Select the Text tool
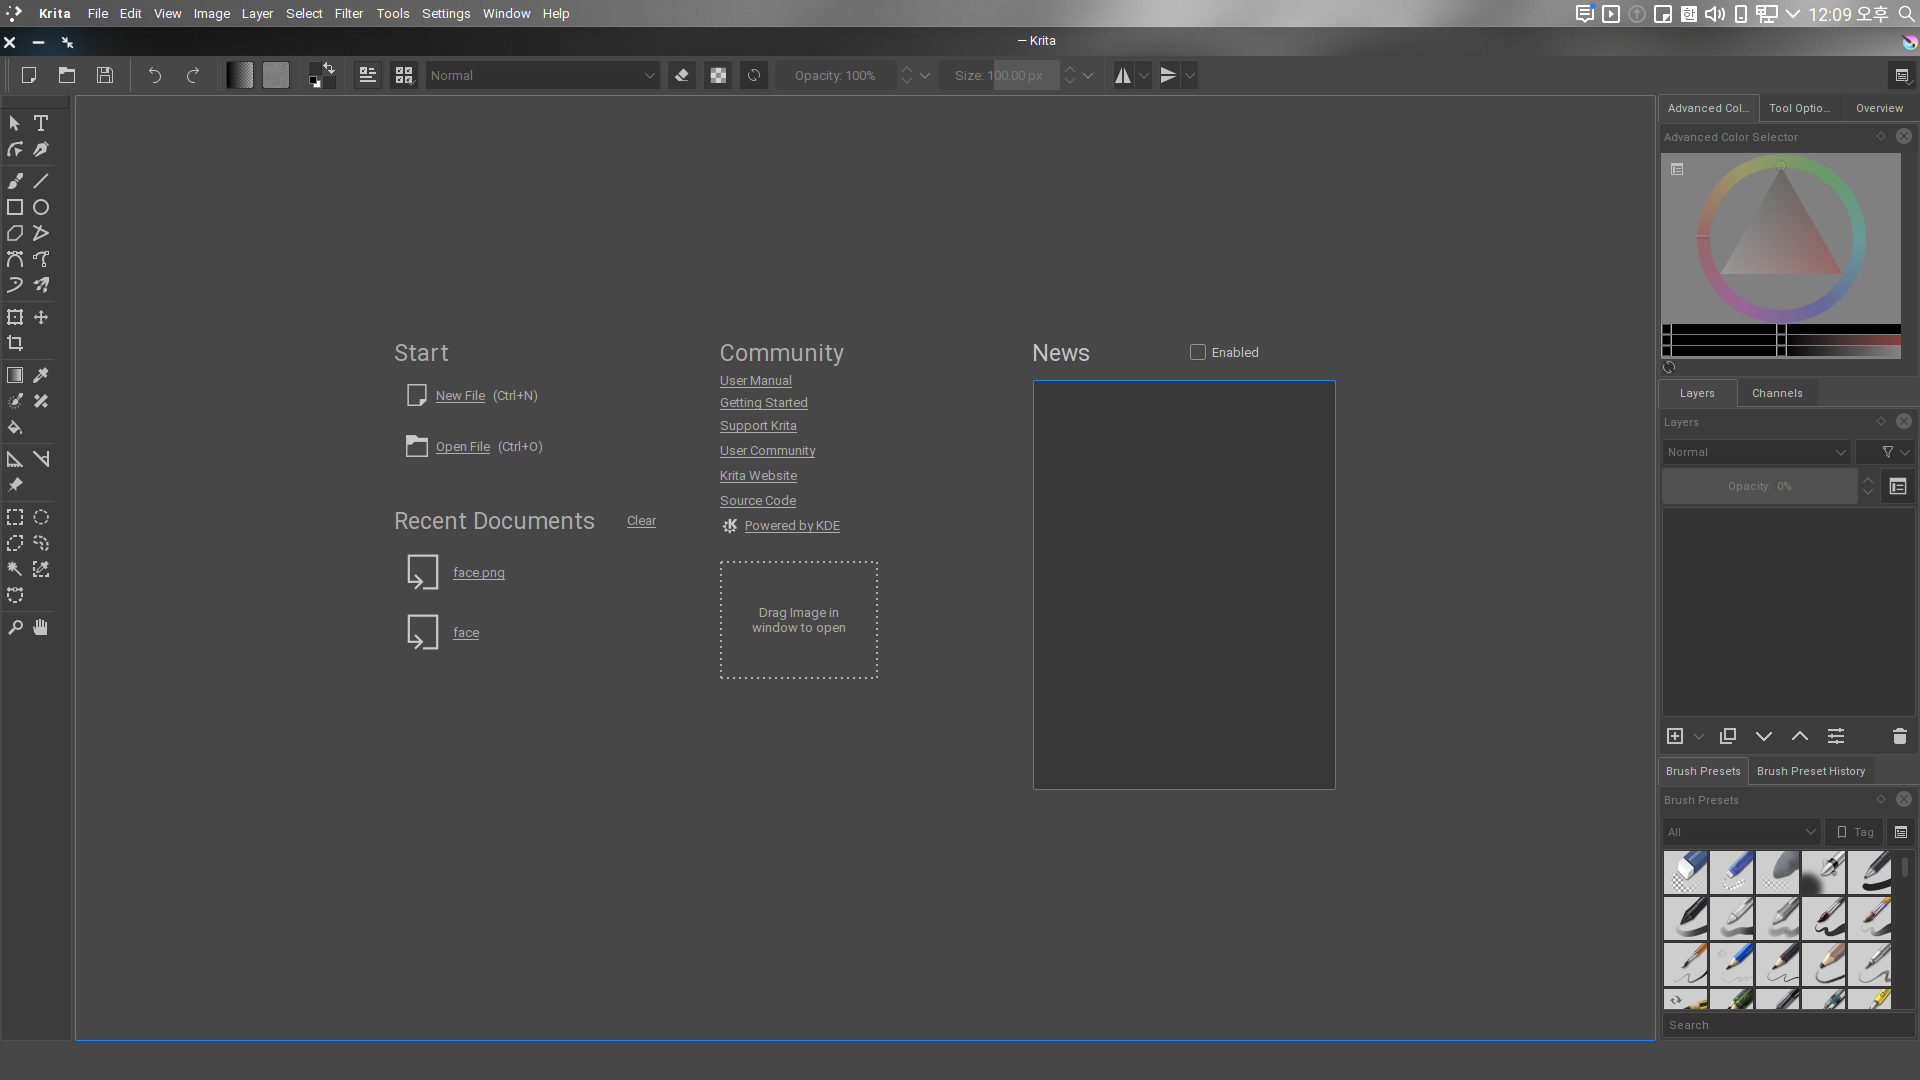 coord(41,123)
